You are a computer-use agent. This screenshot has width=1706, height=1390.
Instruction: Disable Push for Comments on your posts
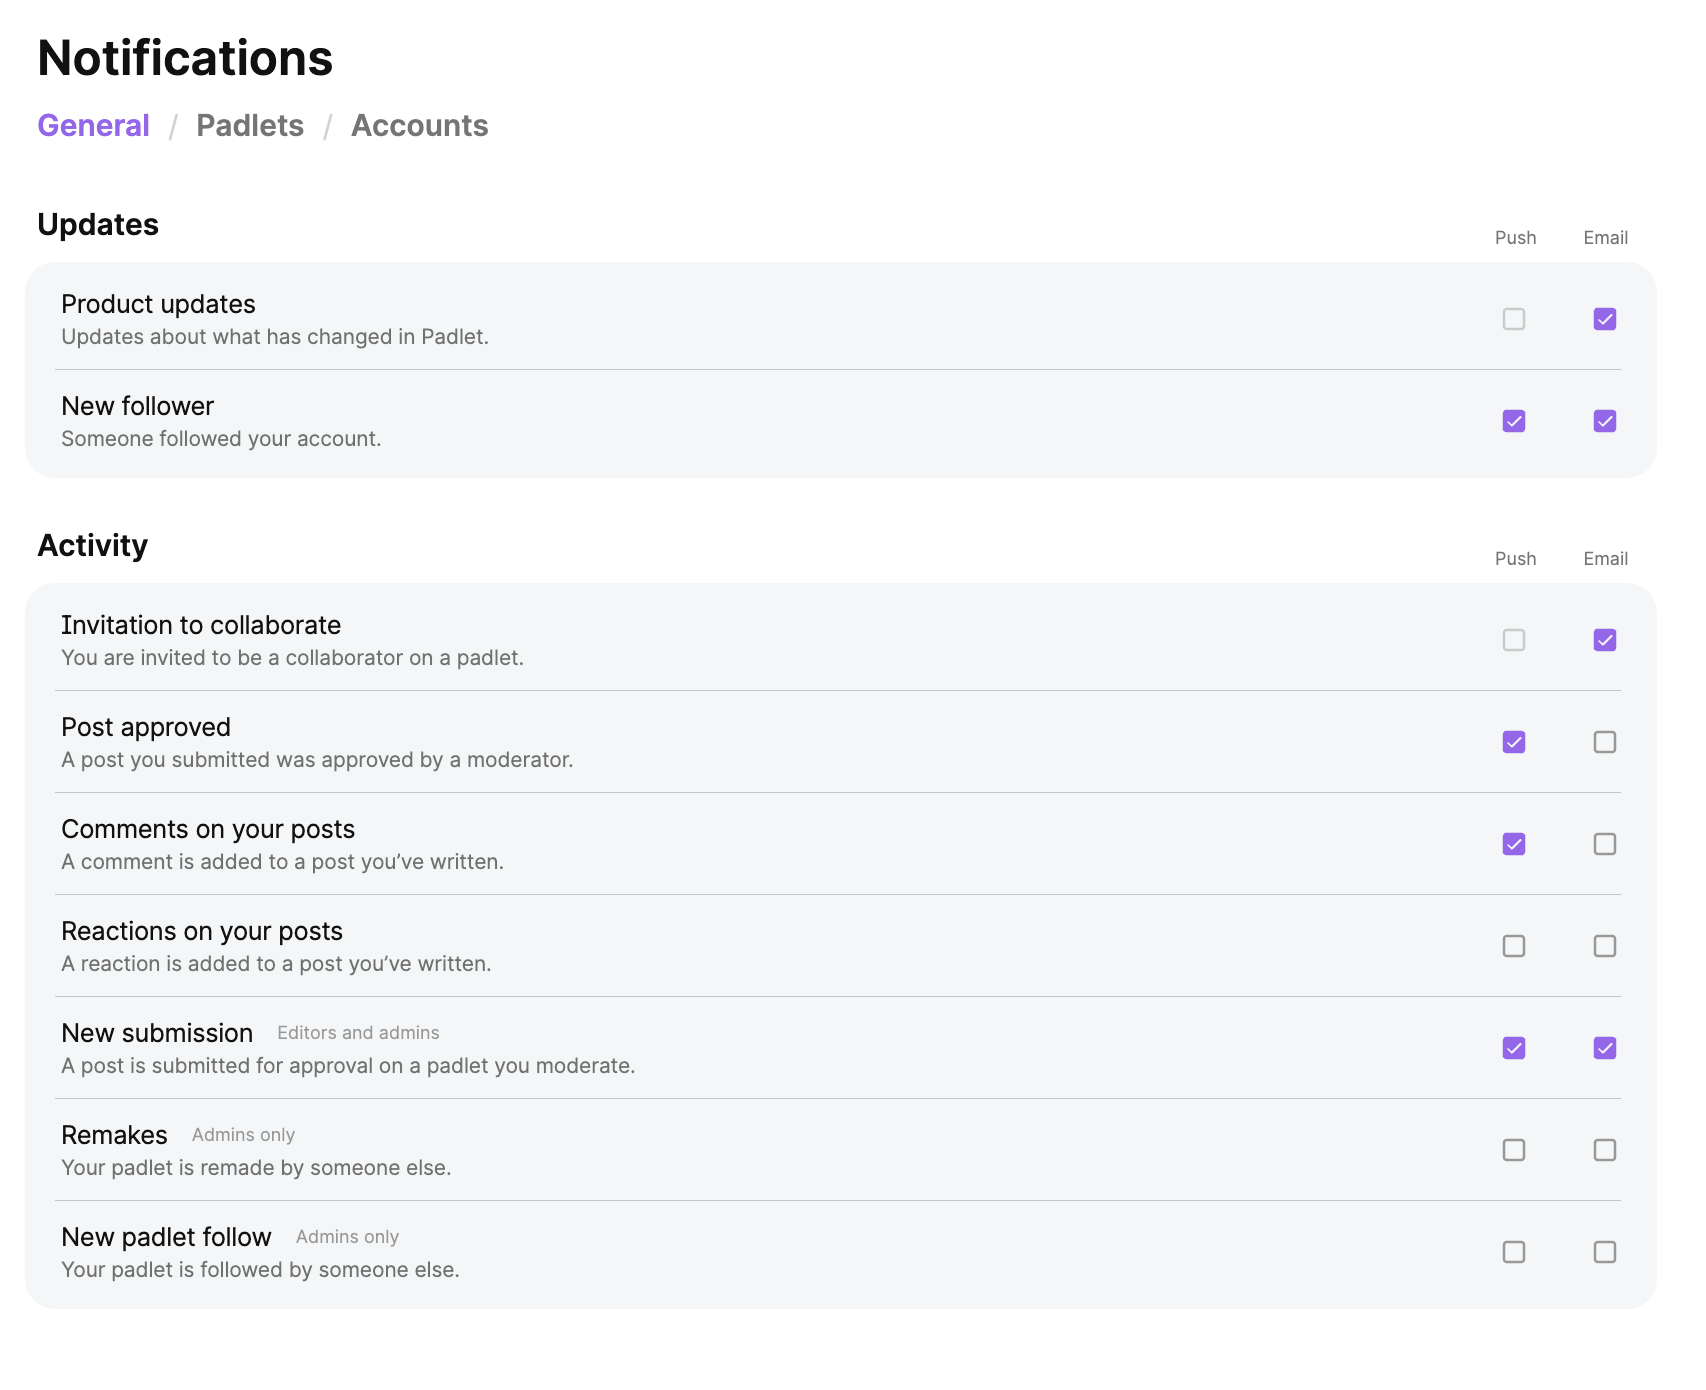1514,844
